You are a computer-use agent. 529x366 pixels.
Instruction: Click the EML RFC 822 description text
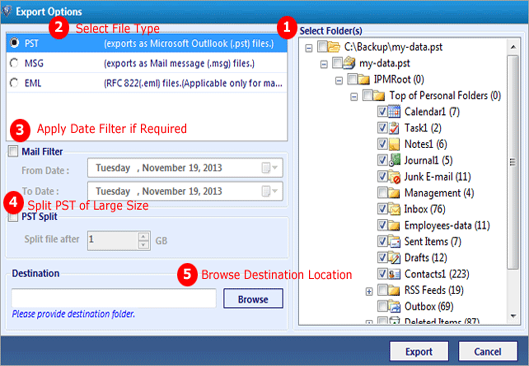pyautogui.click(x=193, y=83)
